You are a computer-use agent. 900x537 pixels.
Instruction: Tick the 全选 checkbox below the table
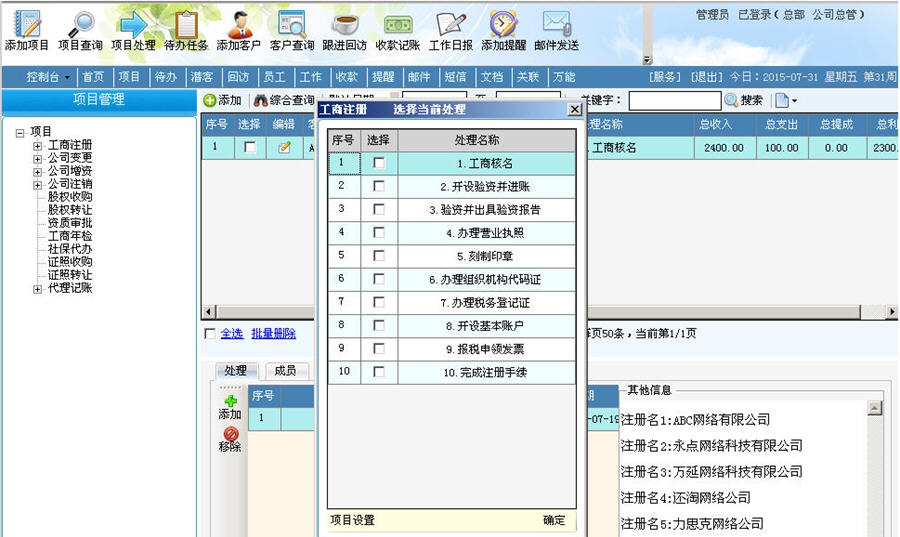210,333
